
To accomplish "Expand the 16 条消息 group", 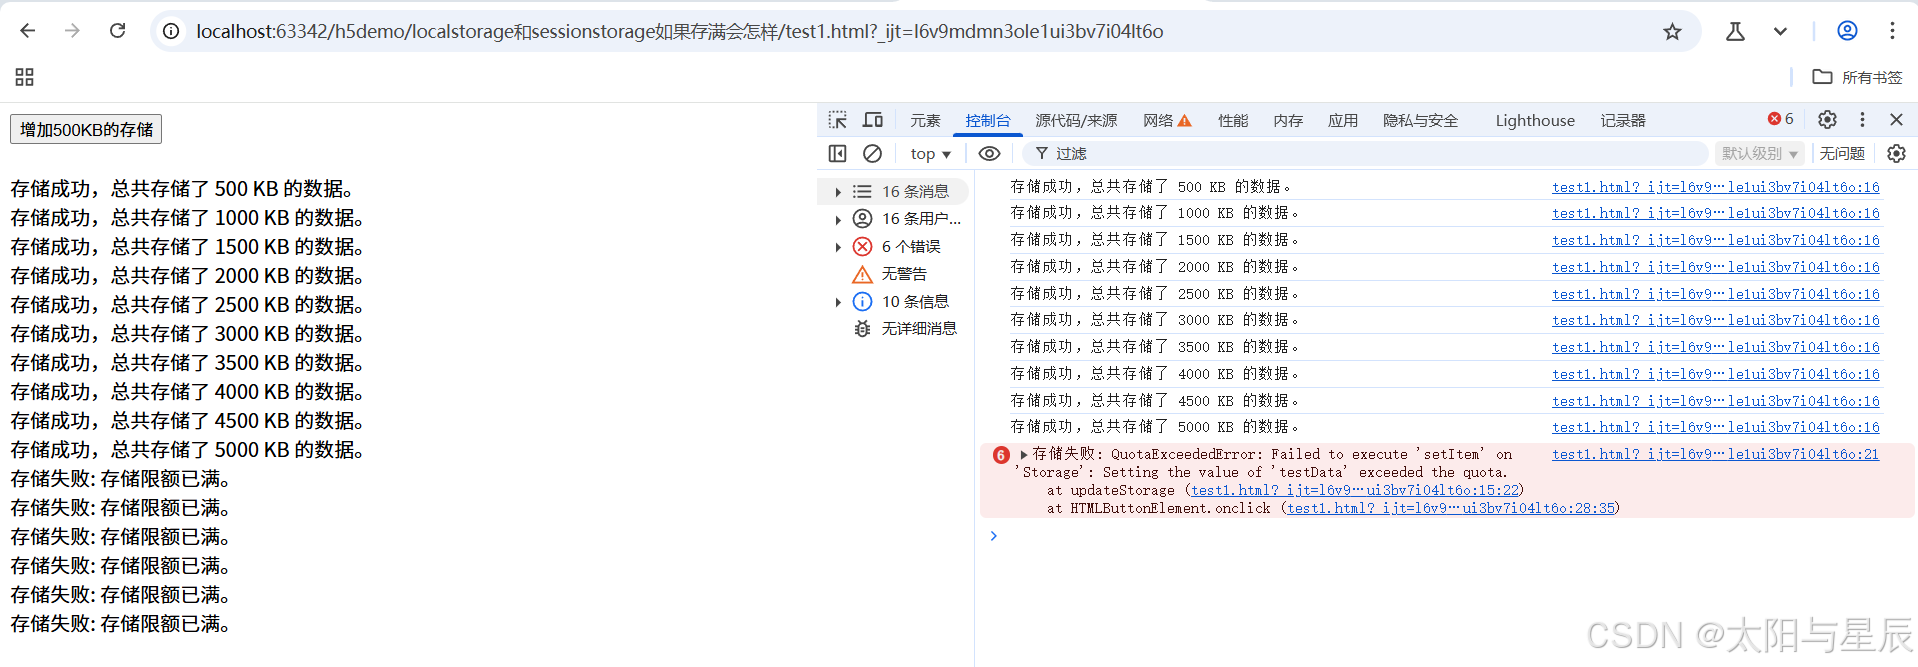I will (x=838, y=192).
